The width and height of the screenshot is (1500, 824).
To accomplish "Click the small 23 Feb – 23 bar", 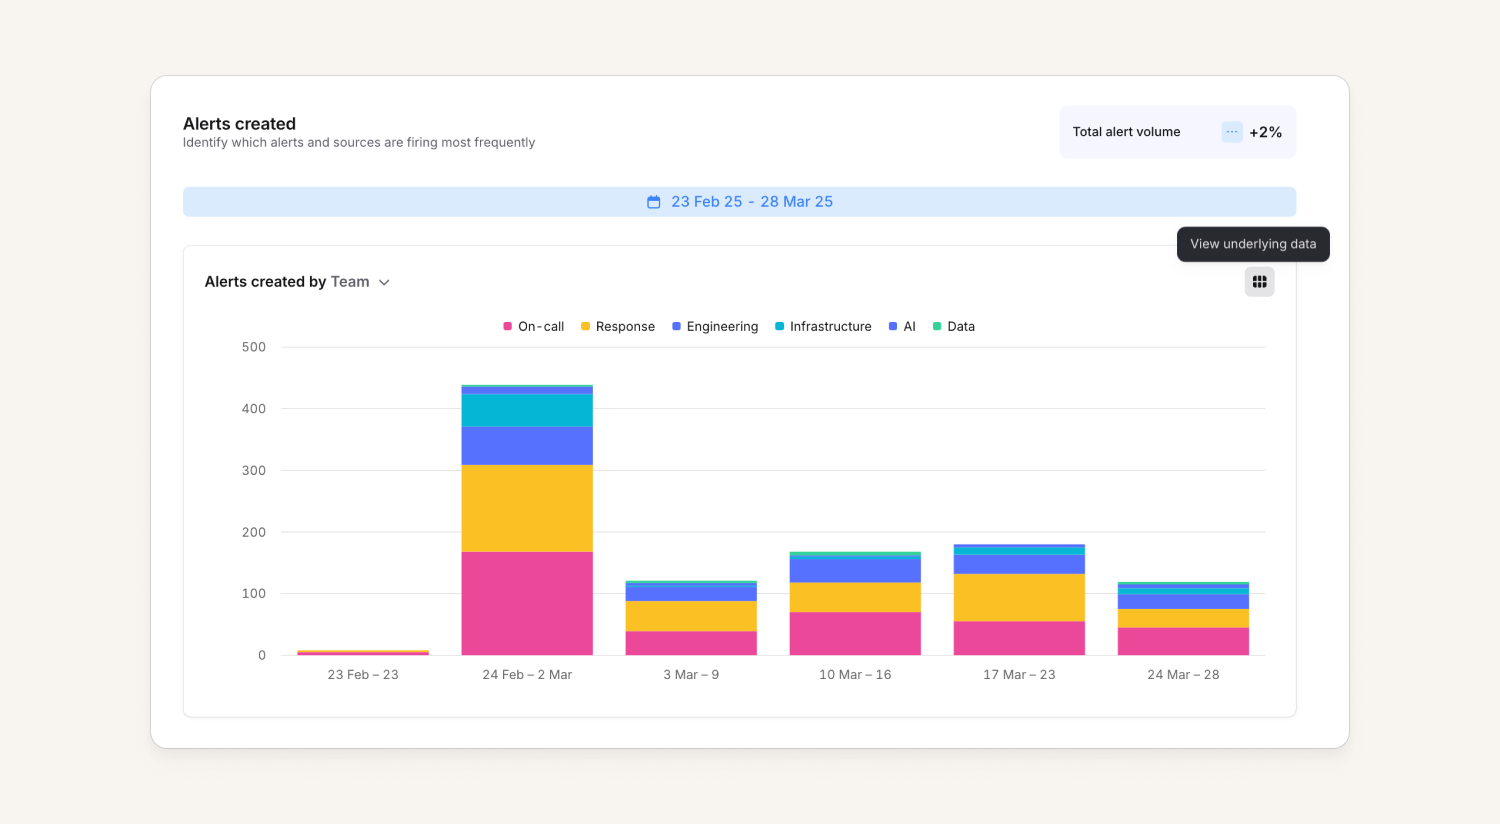I will pos(363,652).
